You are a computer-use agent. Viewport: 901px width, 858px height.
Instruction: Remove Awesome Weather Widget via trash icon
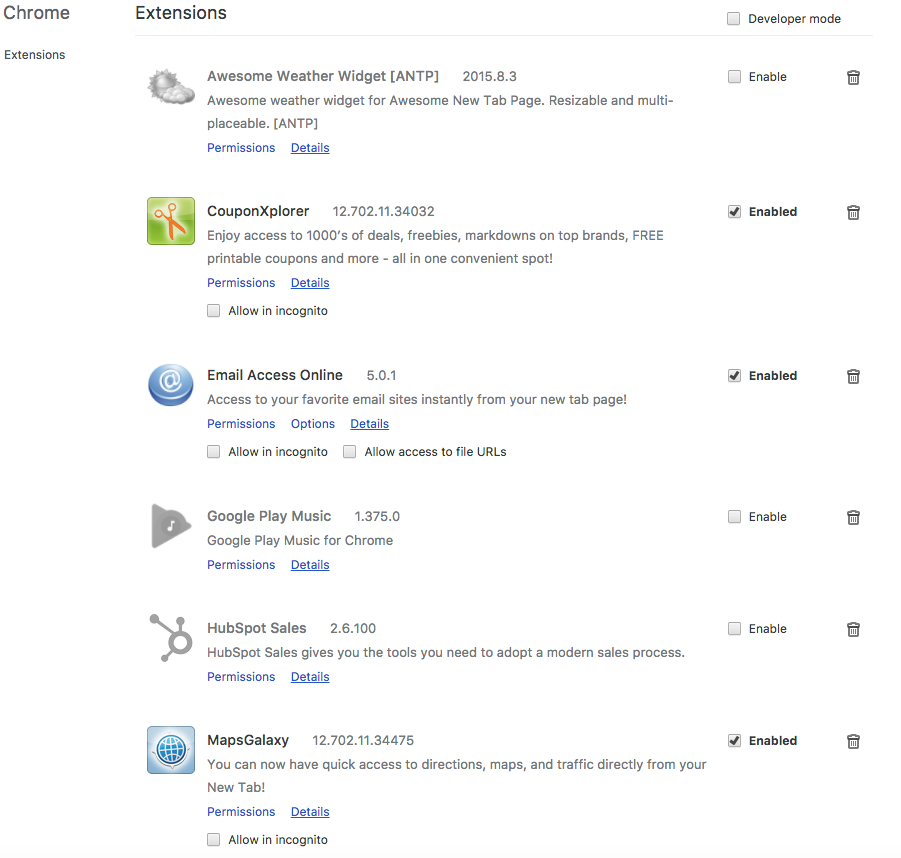[853, 77]
